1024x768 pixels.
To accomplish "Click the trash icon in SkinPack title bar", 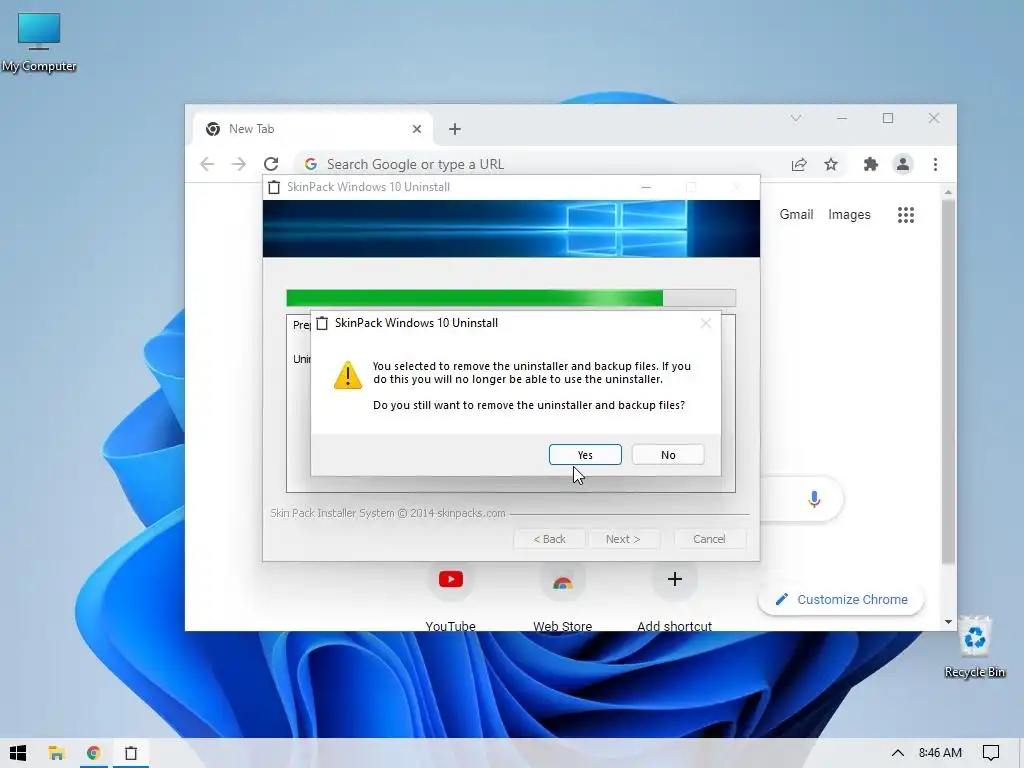I will coord(274,187).
